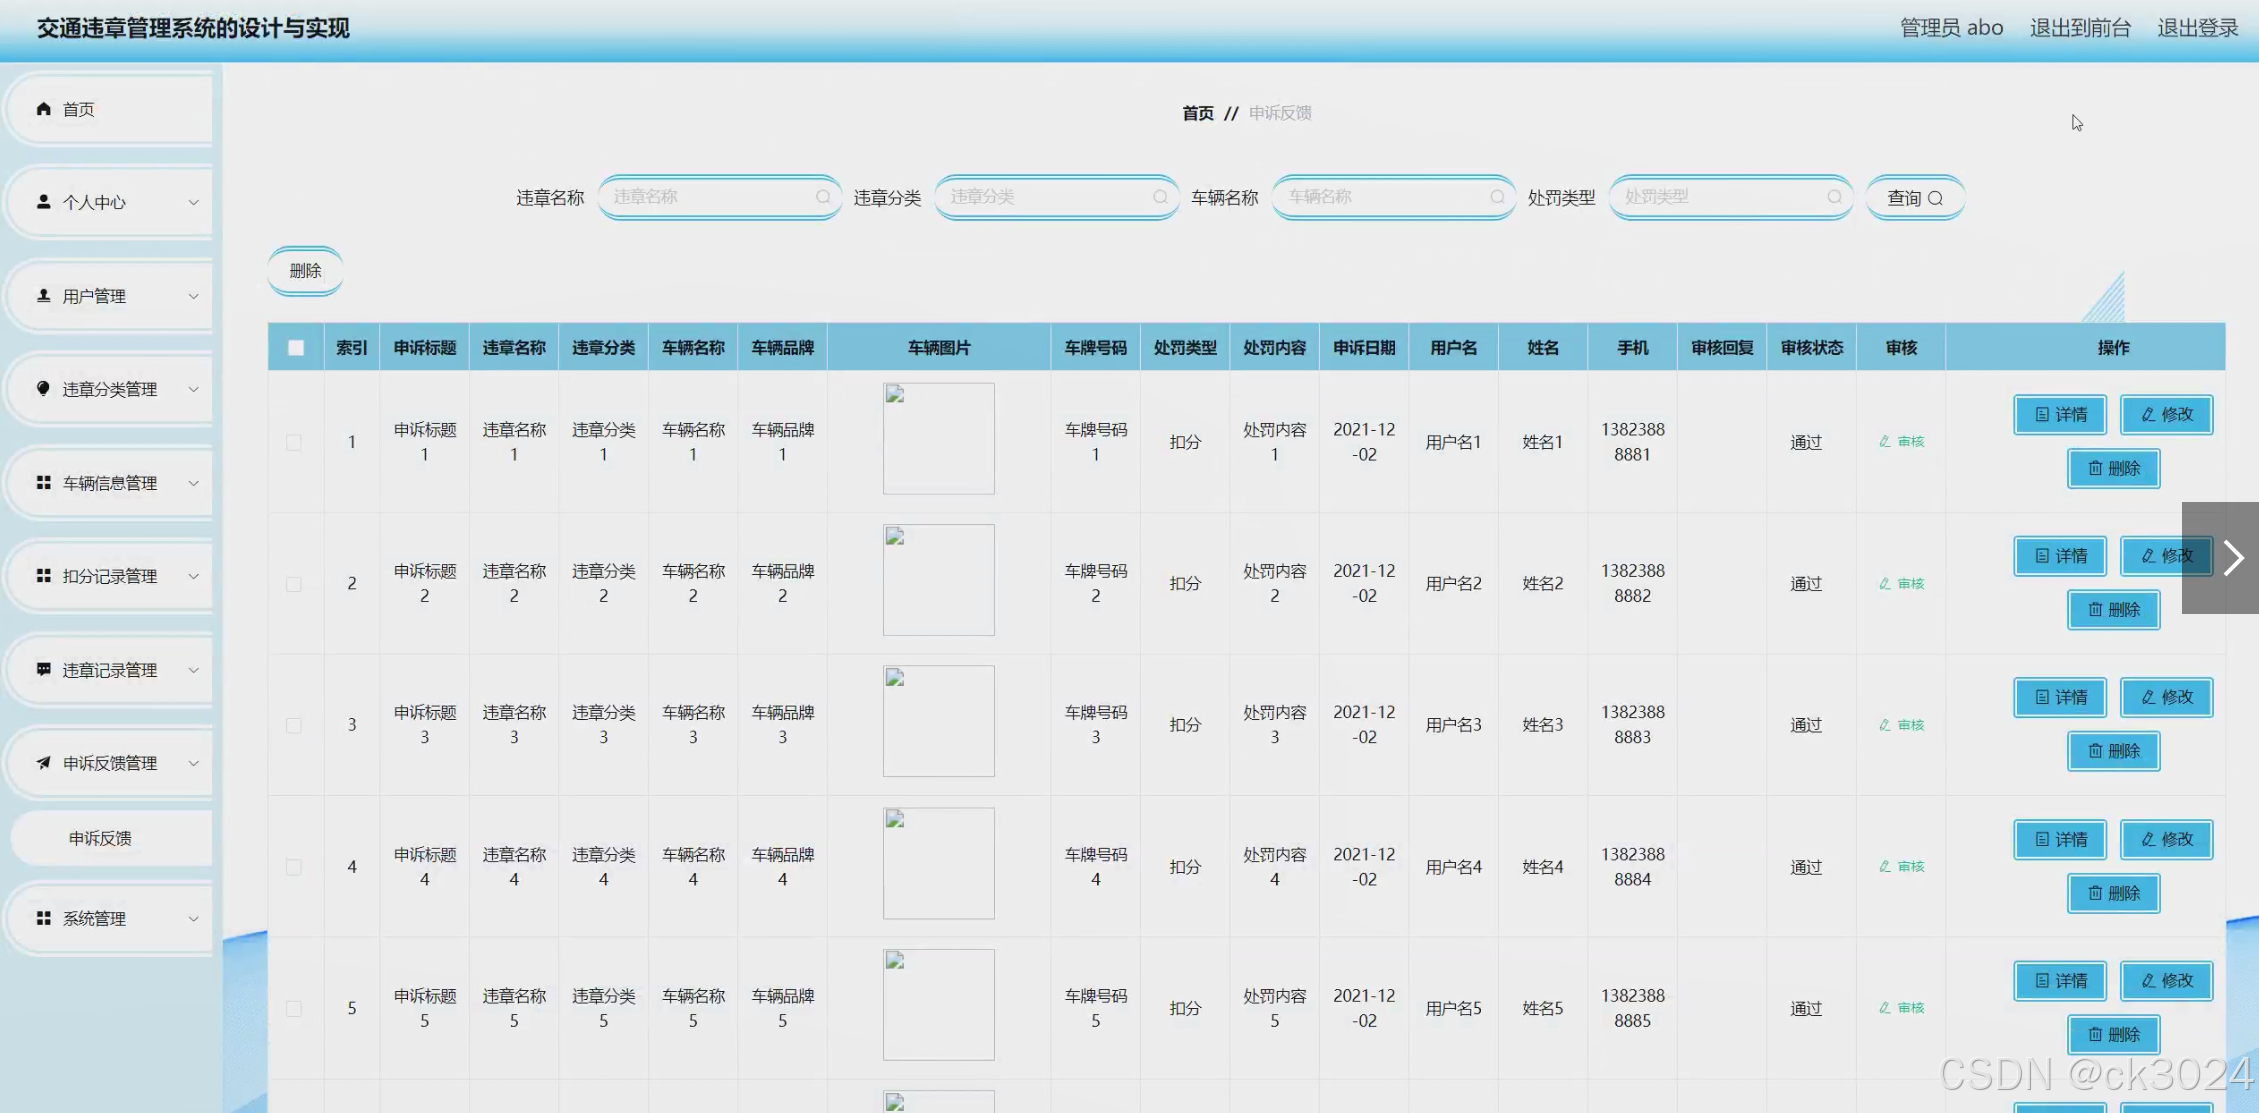Select the 申诉反馈 submenu item
The image size is (2259, 1113).
(100, 838)
